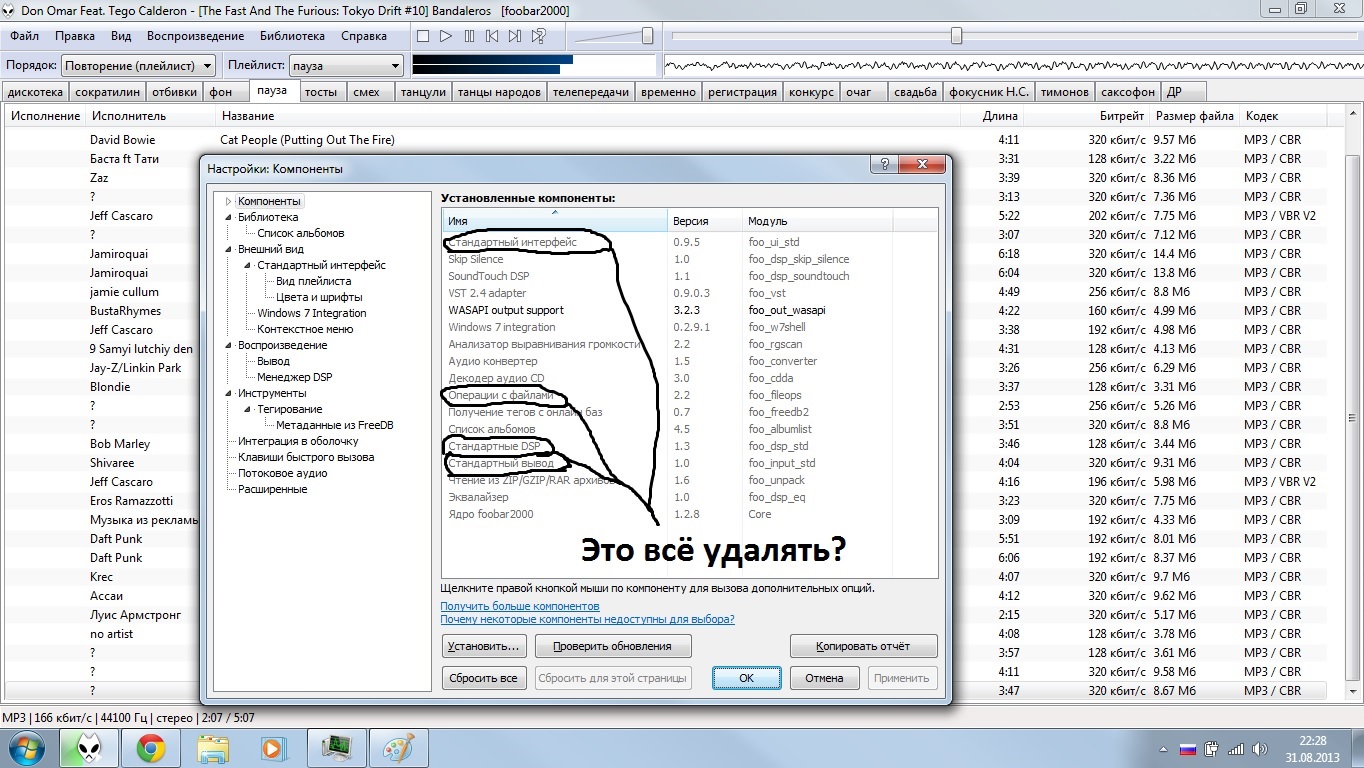Open the Windows Start menu

point(25,748)
